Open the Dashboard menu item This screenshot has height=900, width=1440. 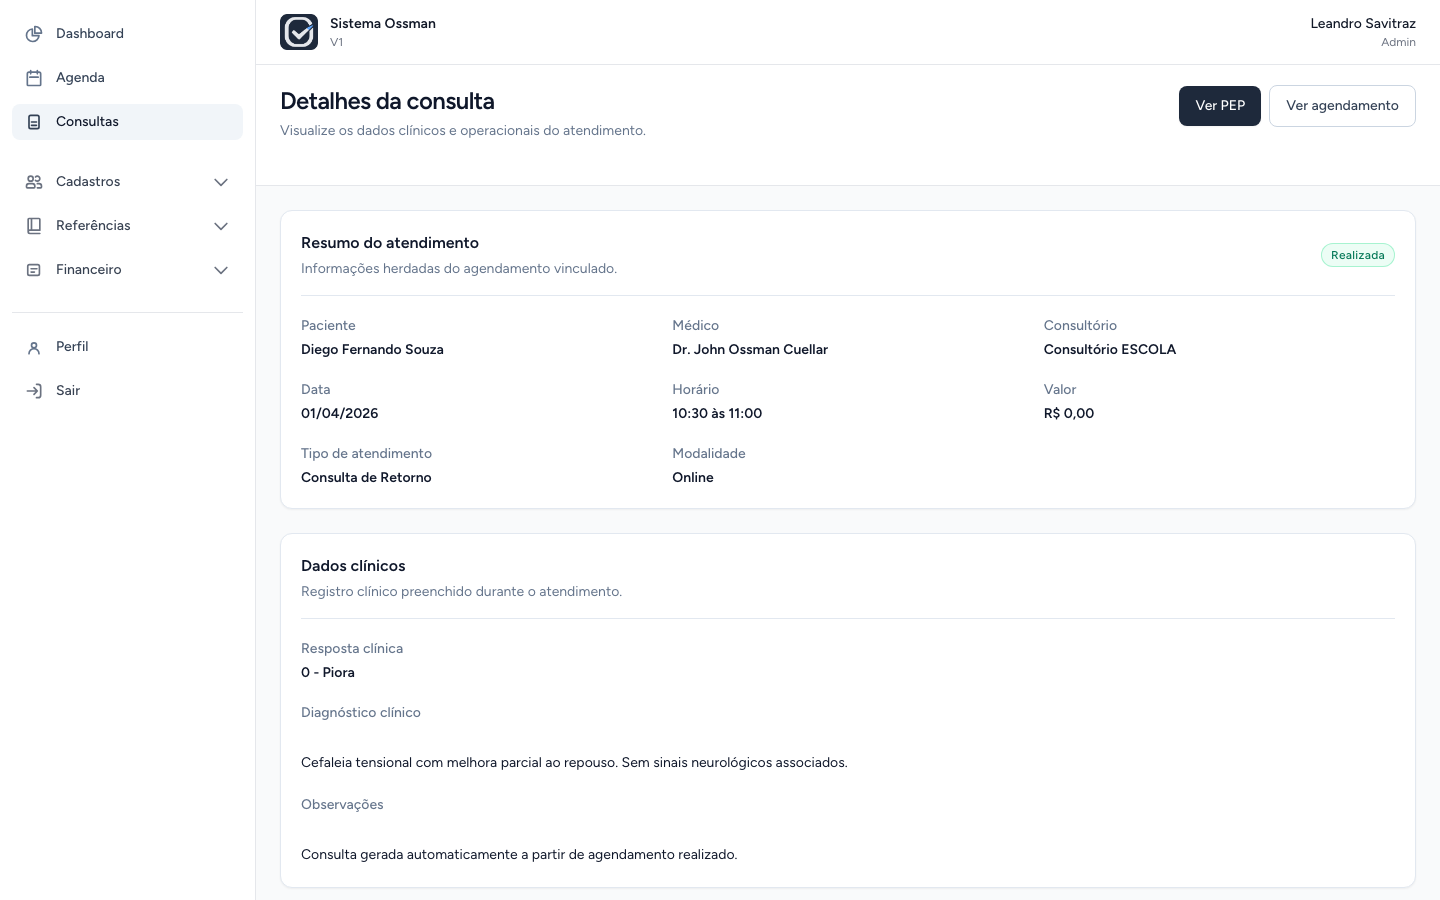[x=127, y=34]
